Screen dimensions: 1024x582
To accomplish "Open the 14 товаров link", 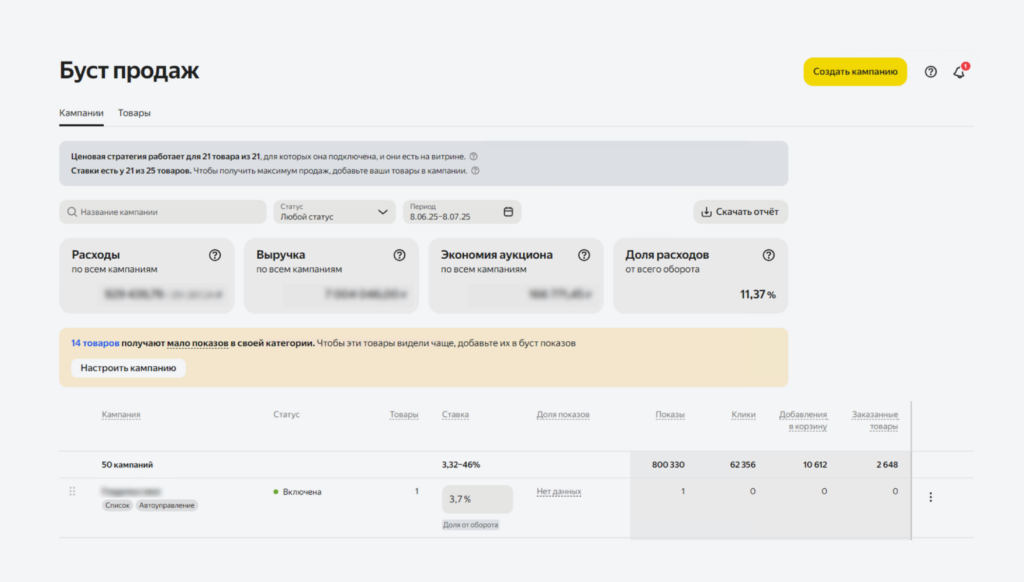I will tap(95, 343).
